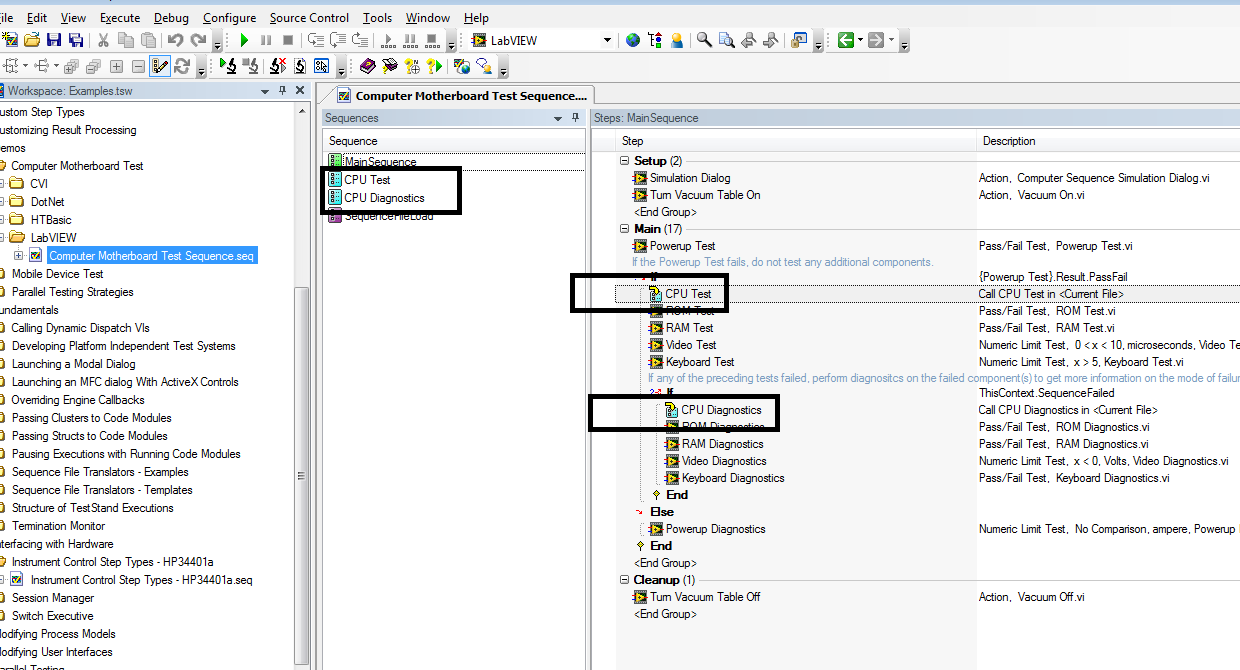Click the Step Over debug icon
This screenshot has width=1240, height=670.
(338, 40)
